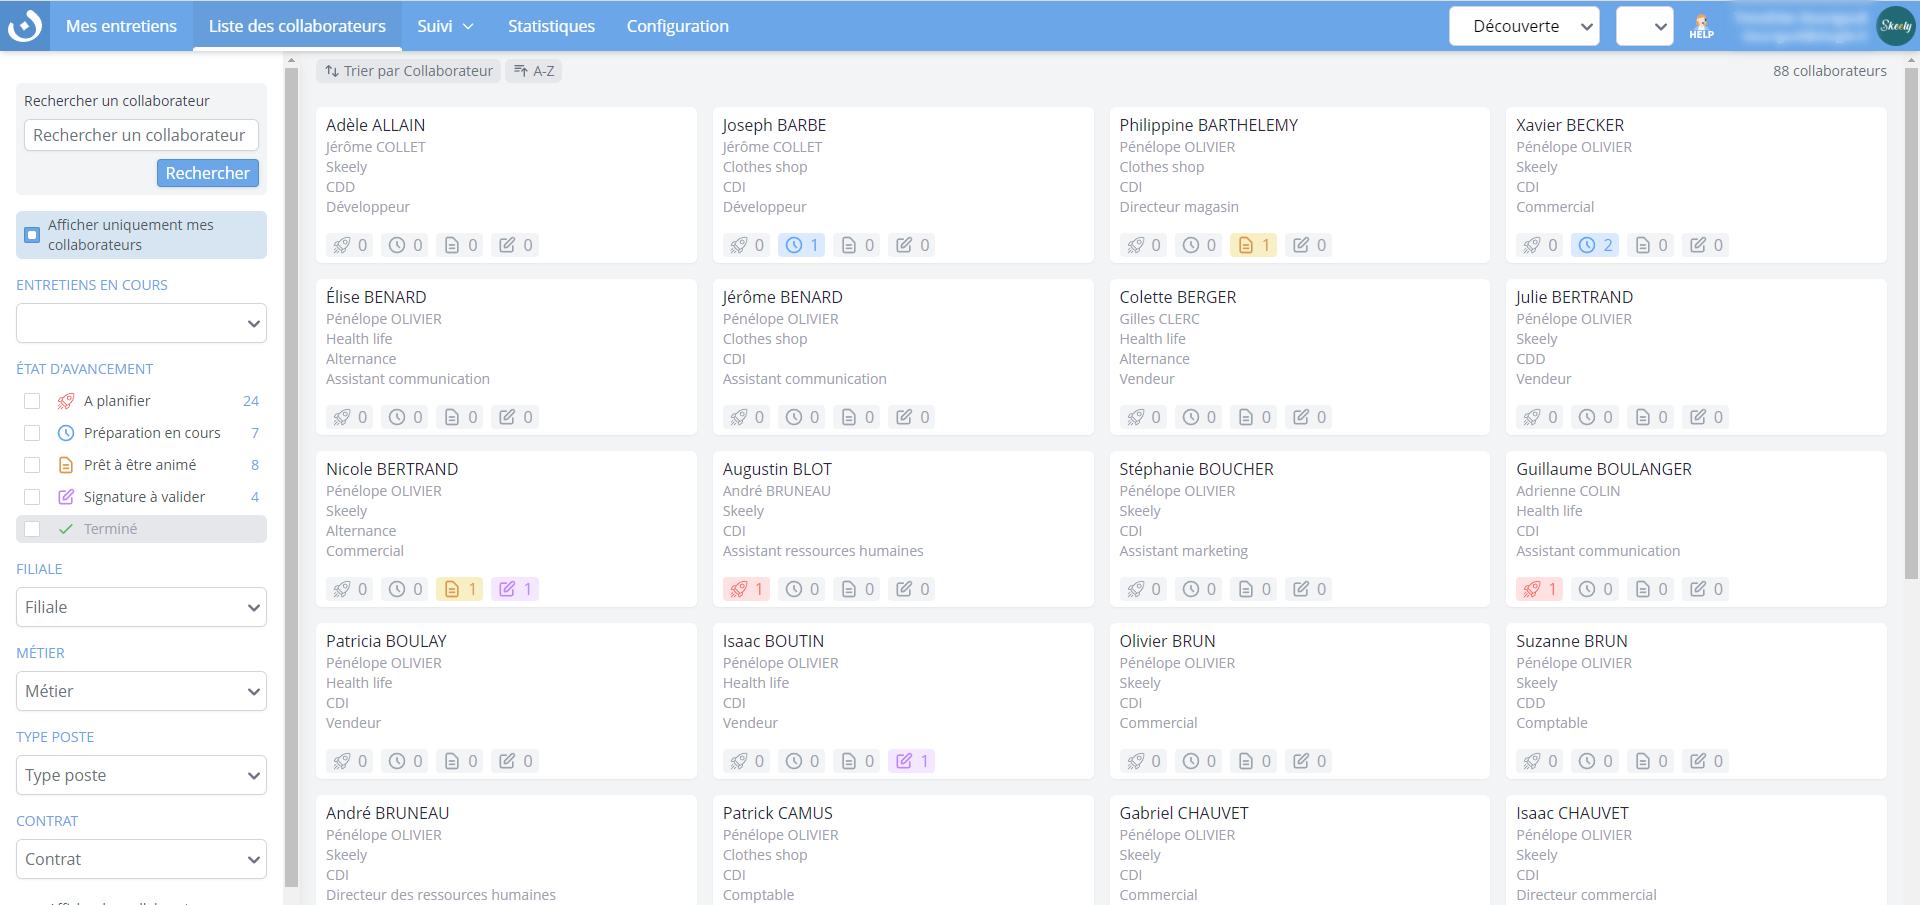Click Xavier BECKER's clock badge showing 2
Viewport: 1920px width, 905px height.
pos(1595,245)
